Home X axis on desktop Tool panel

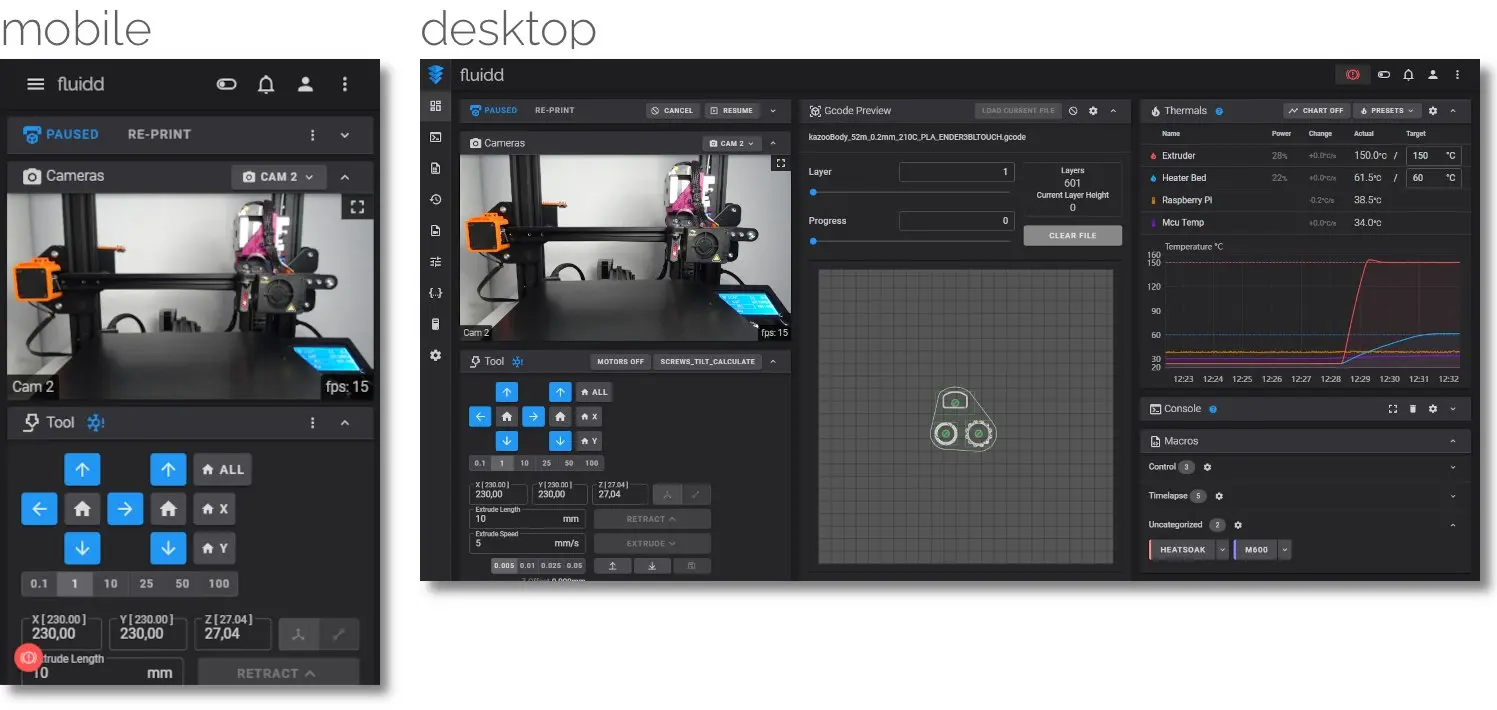[x=590, y=416]
